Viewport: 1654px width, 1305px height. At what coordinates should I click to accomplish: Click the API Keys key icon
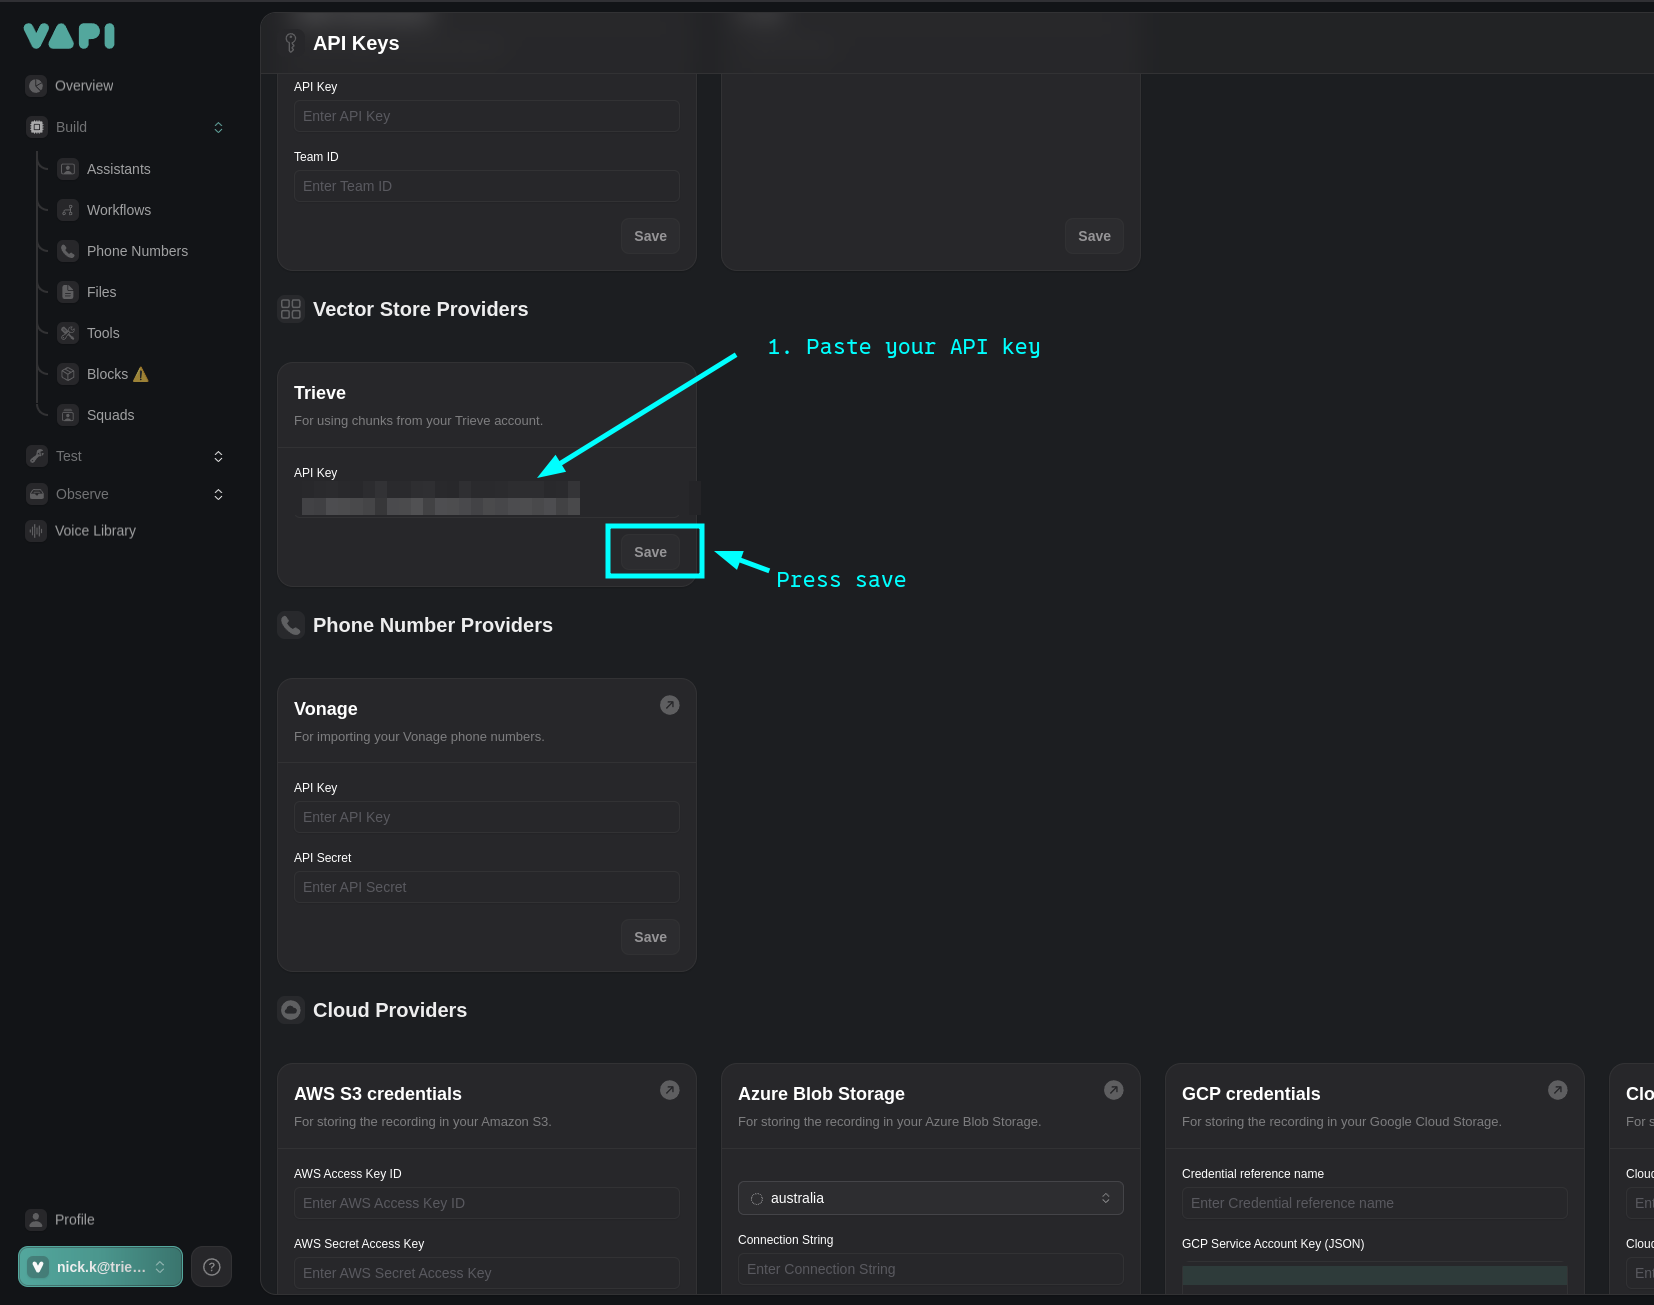[291, 43]
